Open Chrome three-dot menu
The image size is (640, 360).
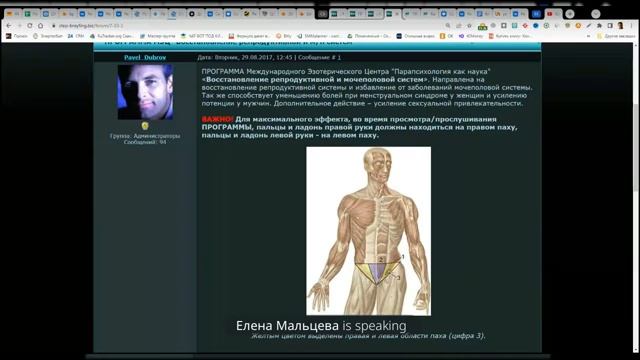point(631,25)
